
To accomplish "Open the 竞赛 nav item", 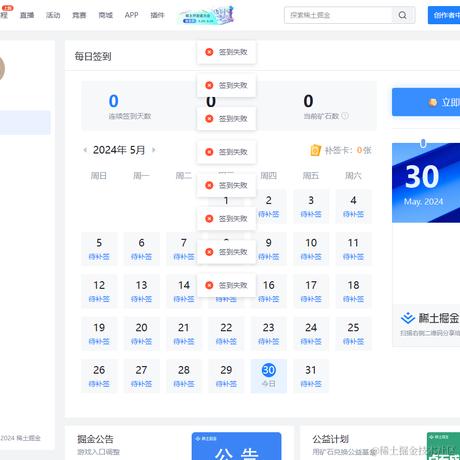I will [x=79, y=15].
